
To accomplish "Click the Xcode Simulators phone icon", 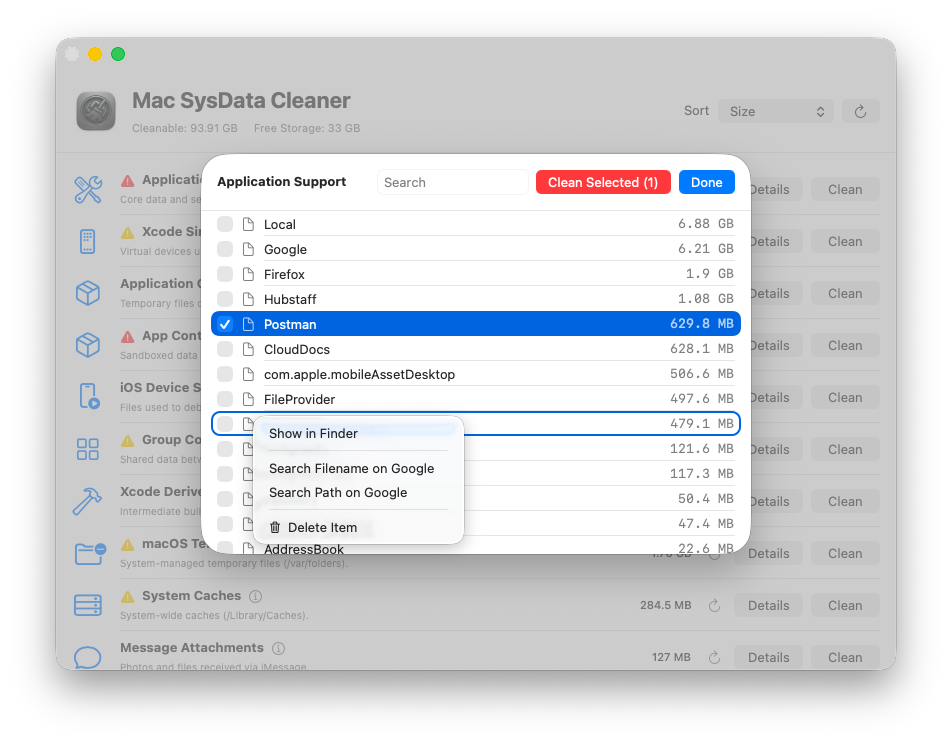I will click(x=87, y=242).
